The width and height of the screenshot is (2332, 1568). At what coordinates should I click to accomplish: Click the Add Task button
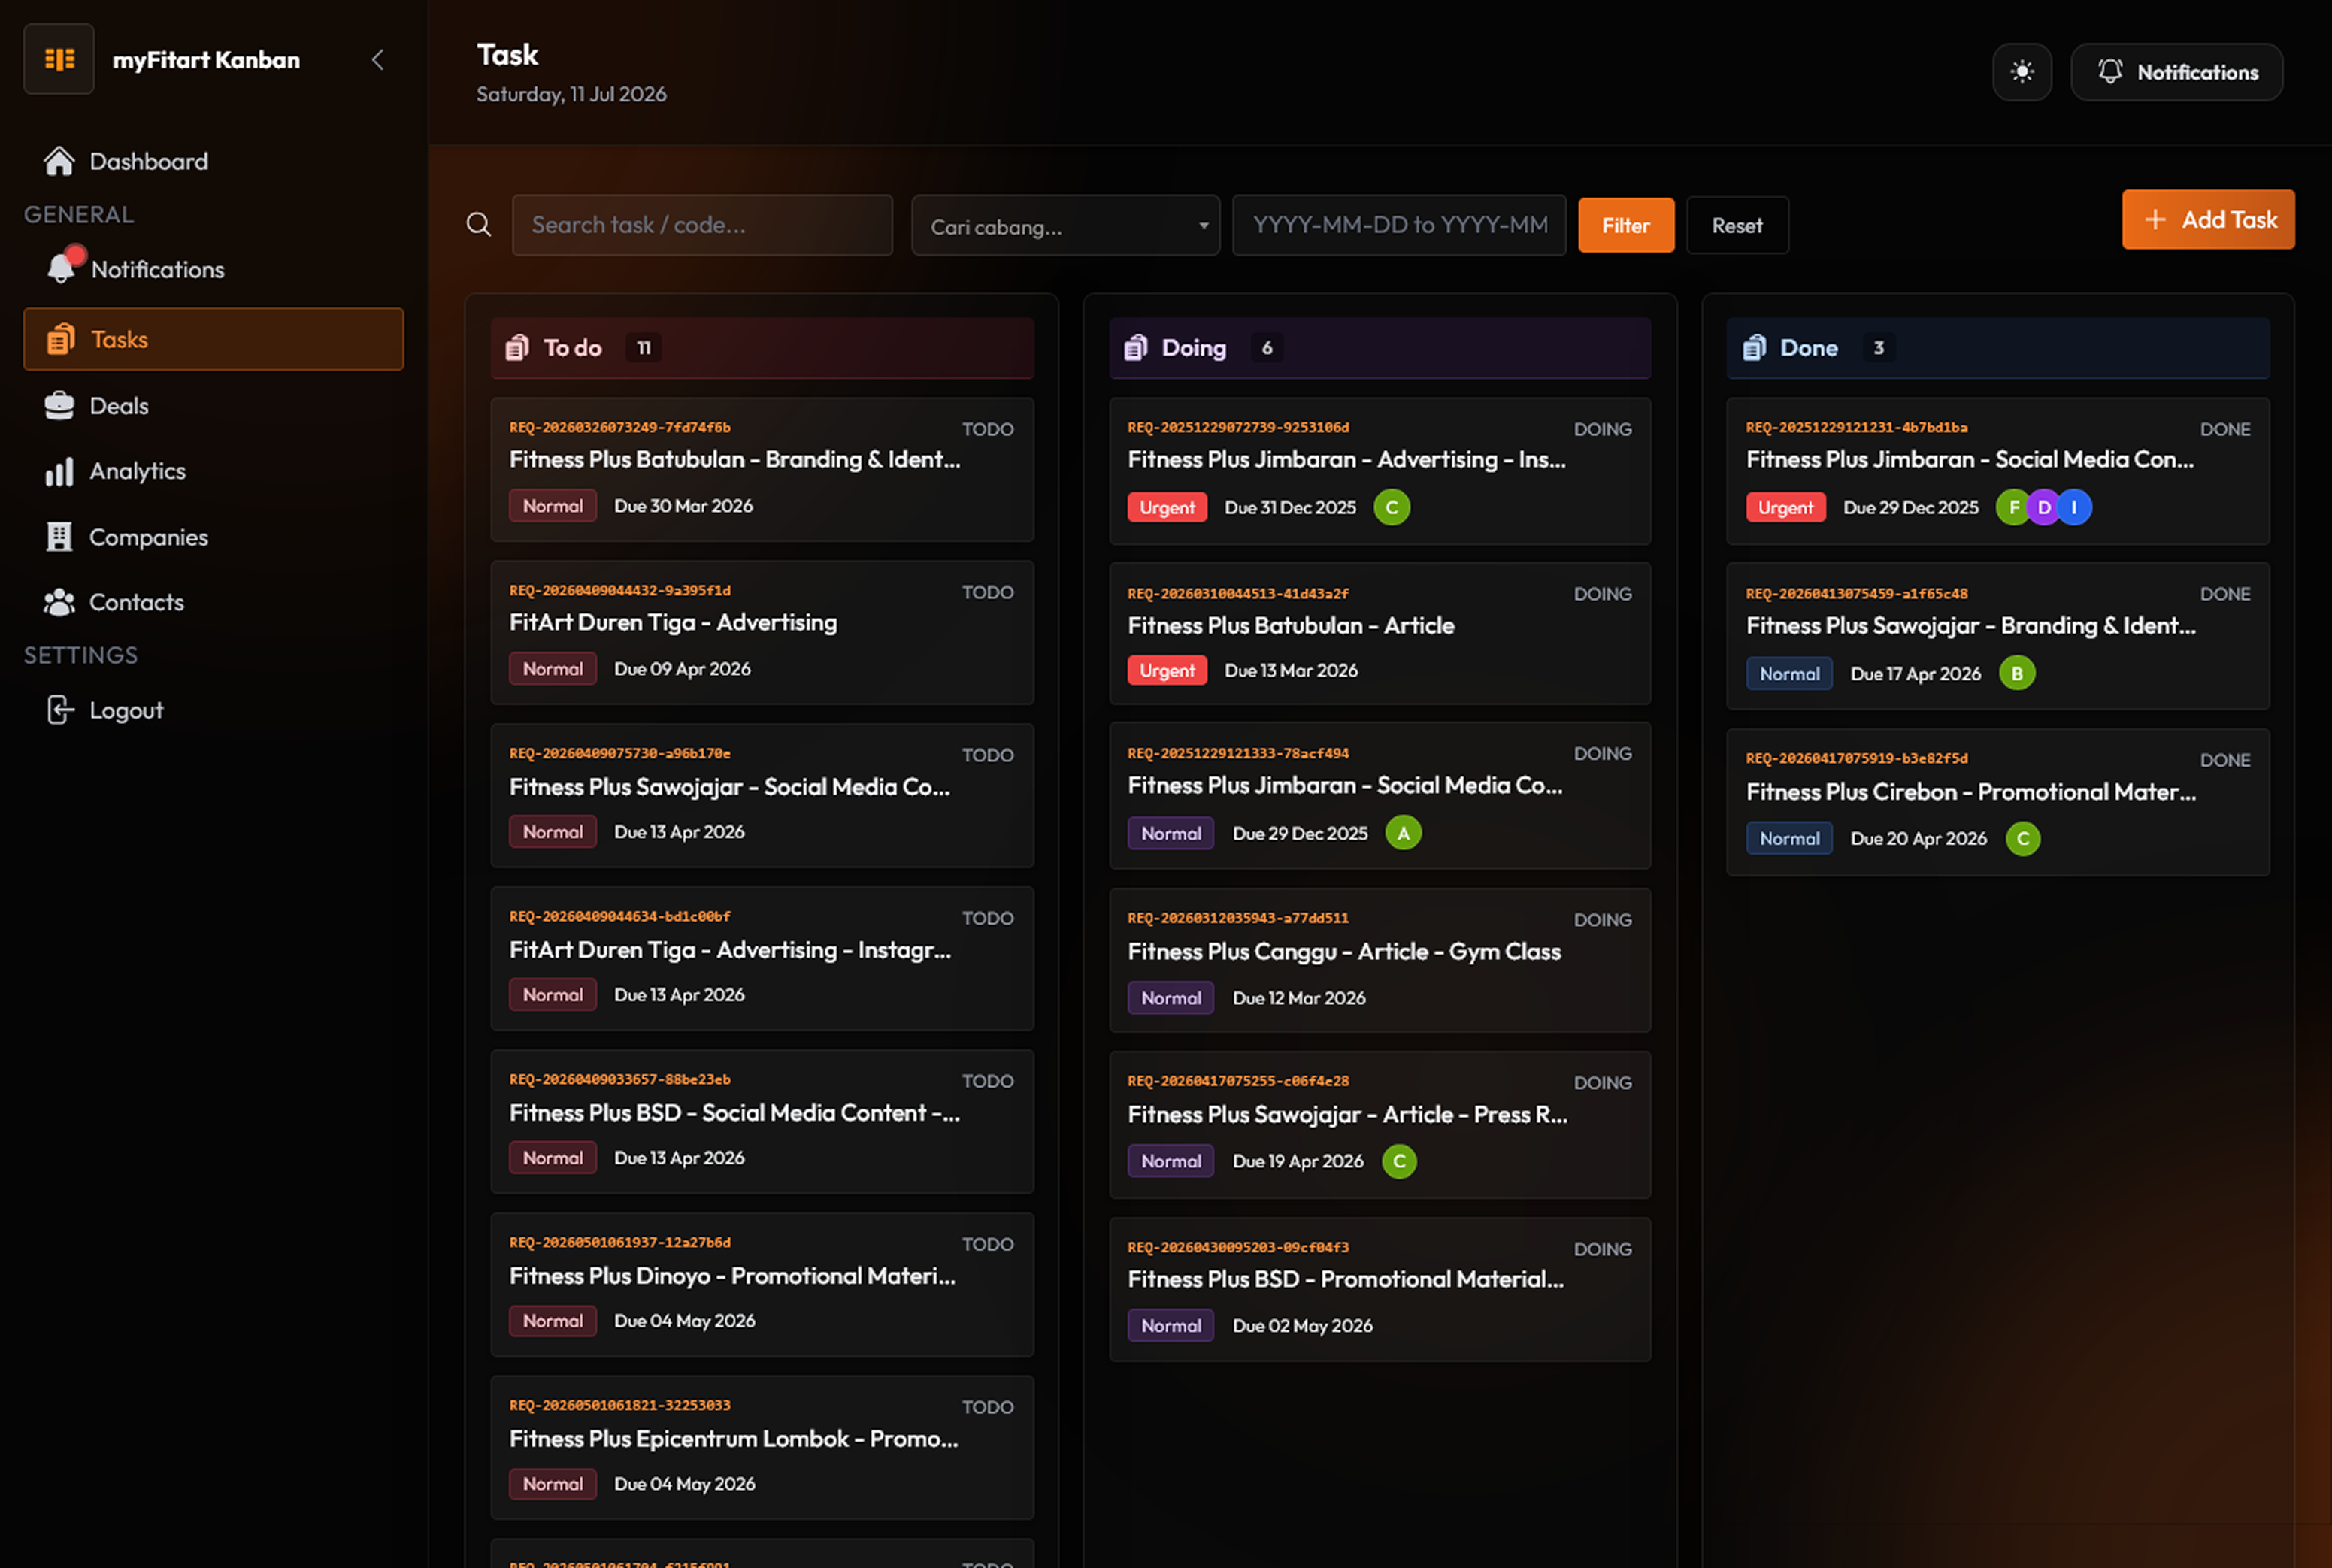[2208, 220]
